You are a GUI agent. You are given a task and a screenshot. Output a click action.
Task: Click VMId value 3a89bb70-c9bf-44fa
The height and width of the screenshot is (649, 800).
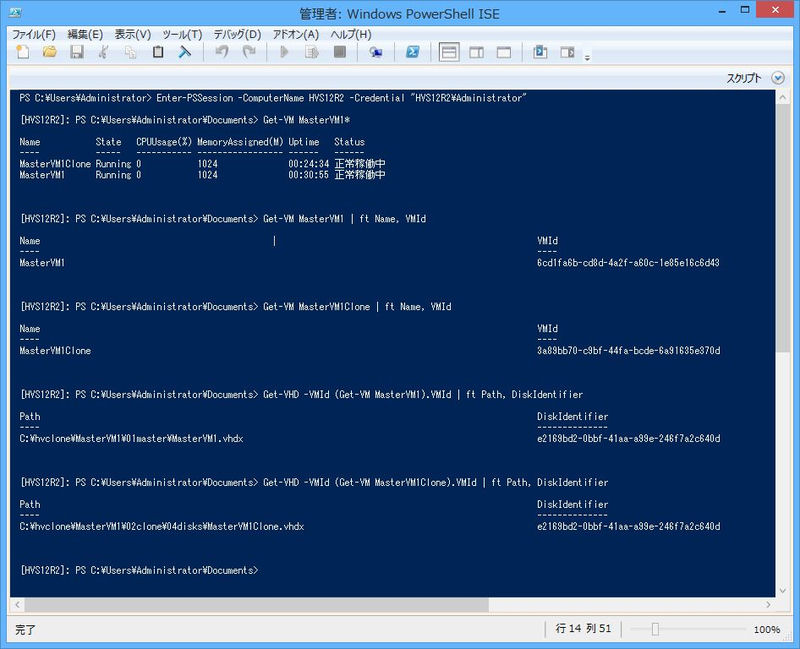629,351
